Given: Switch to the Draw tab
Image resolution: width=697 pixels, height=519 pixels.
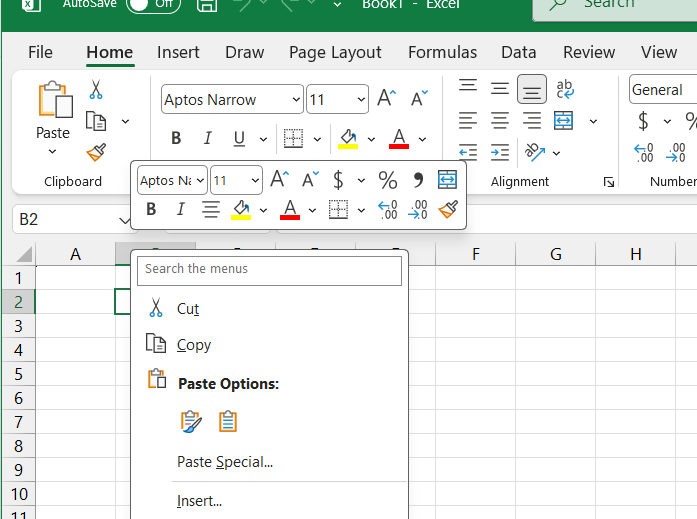Looking at the screenshot, I should click(244, 52).
